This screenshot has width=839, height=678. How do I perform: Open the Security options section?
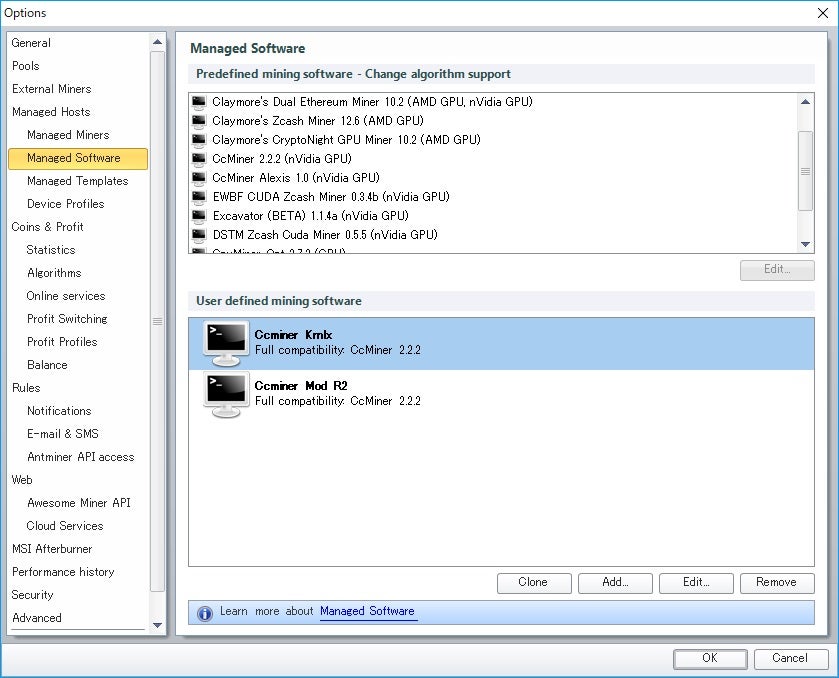pyautogui.click(x=32, y=595)
